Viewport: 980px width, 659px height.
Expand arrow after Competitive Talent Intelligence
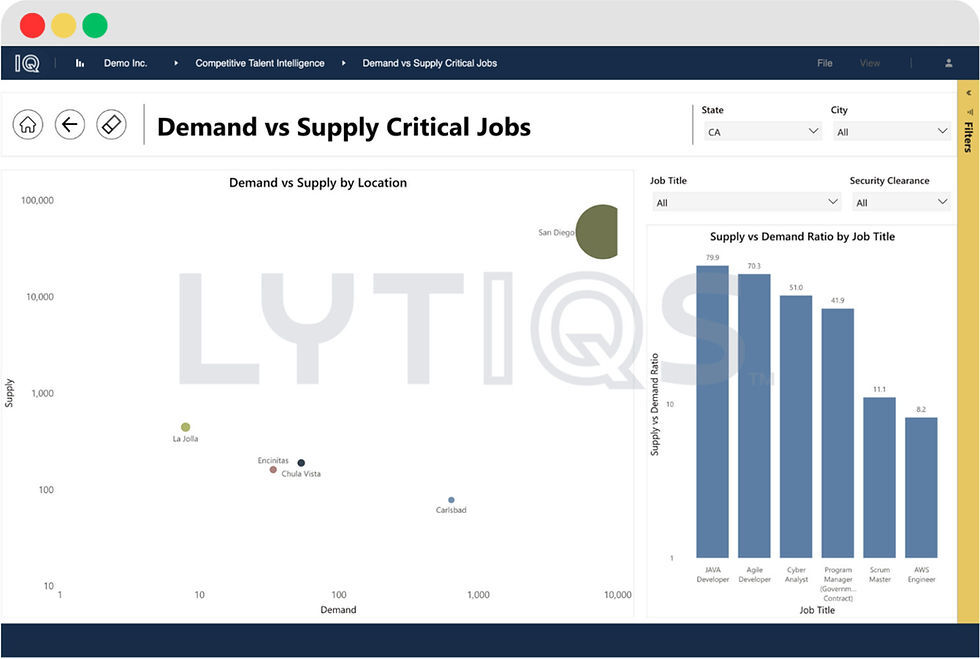344,63
